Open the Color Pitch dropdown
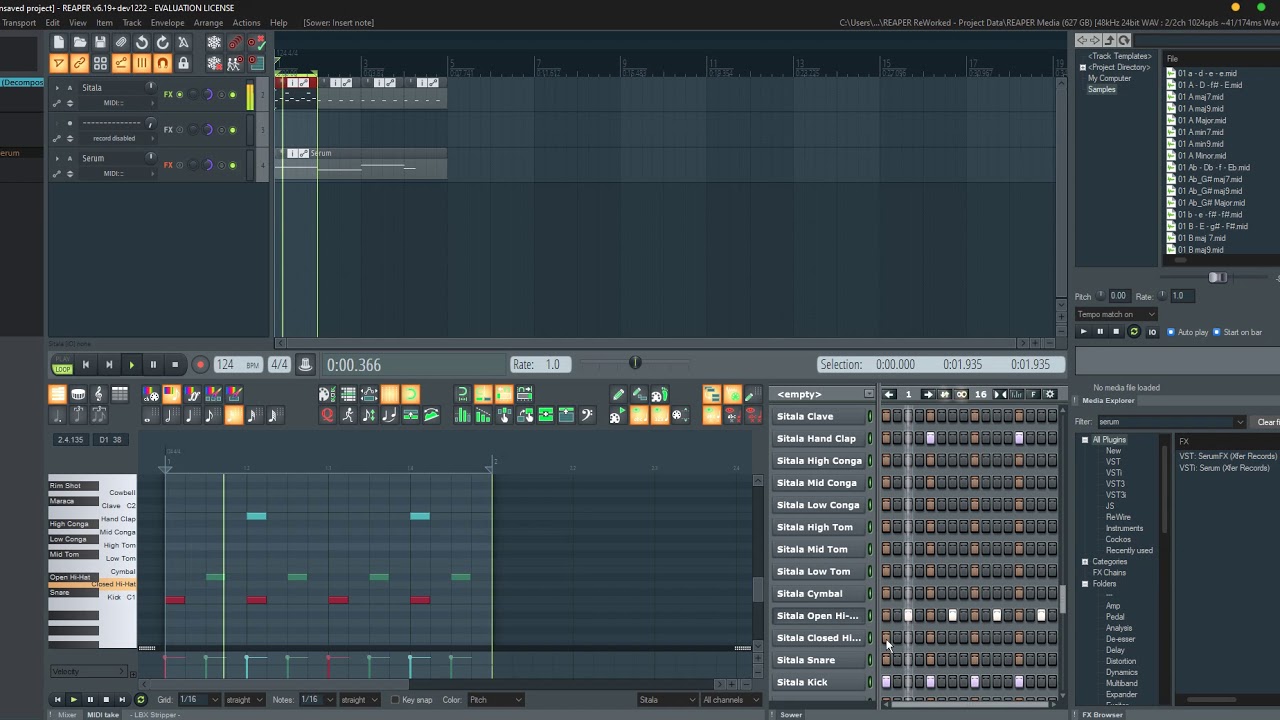The width and height of the screenshot is (1280, 720). (495, 700)
